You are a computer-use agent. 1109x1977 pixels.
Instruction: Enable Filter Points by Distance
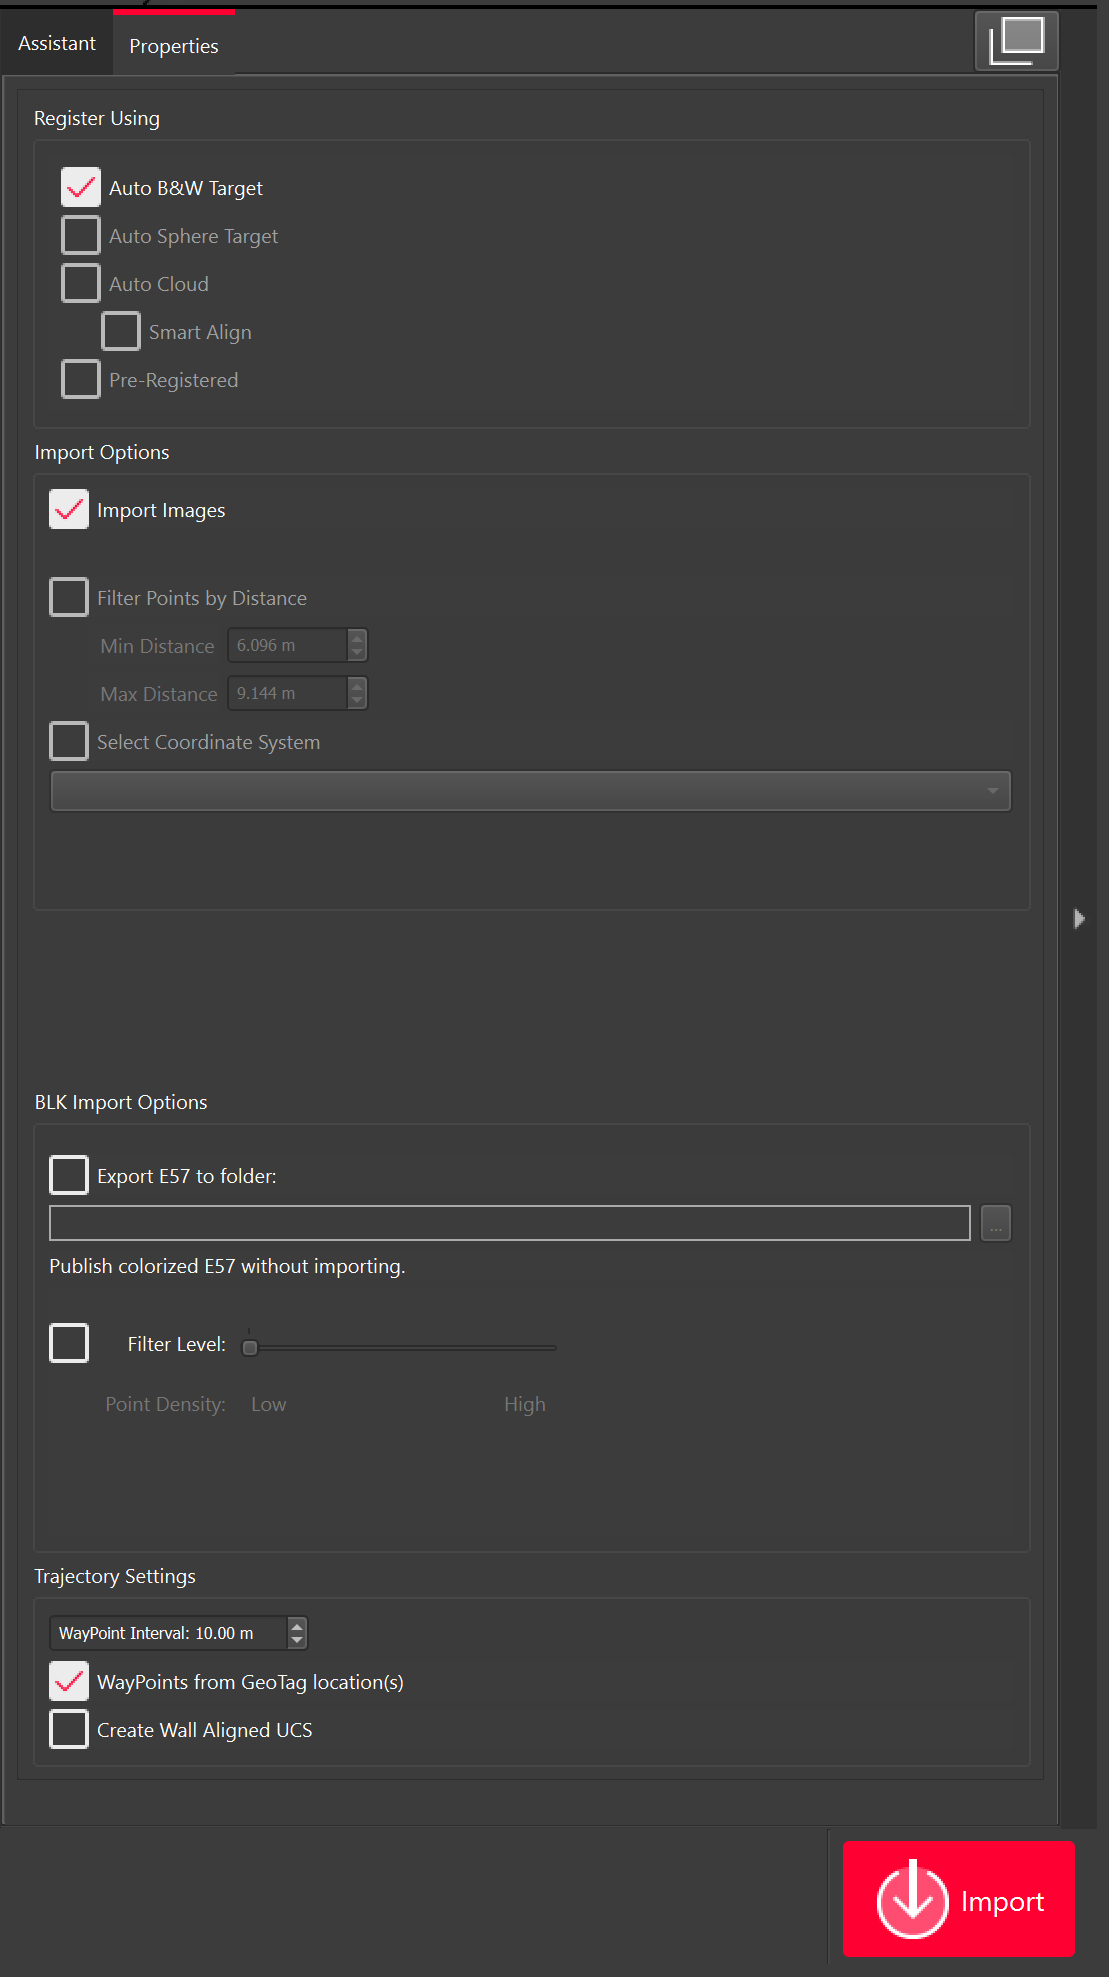tap(69, 598)
